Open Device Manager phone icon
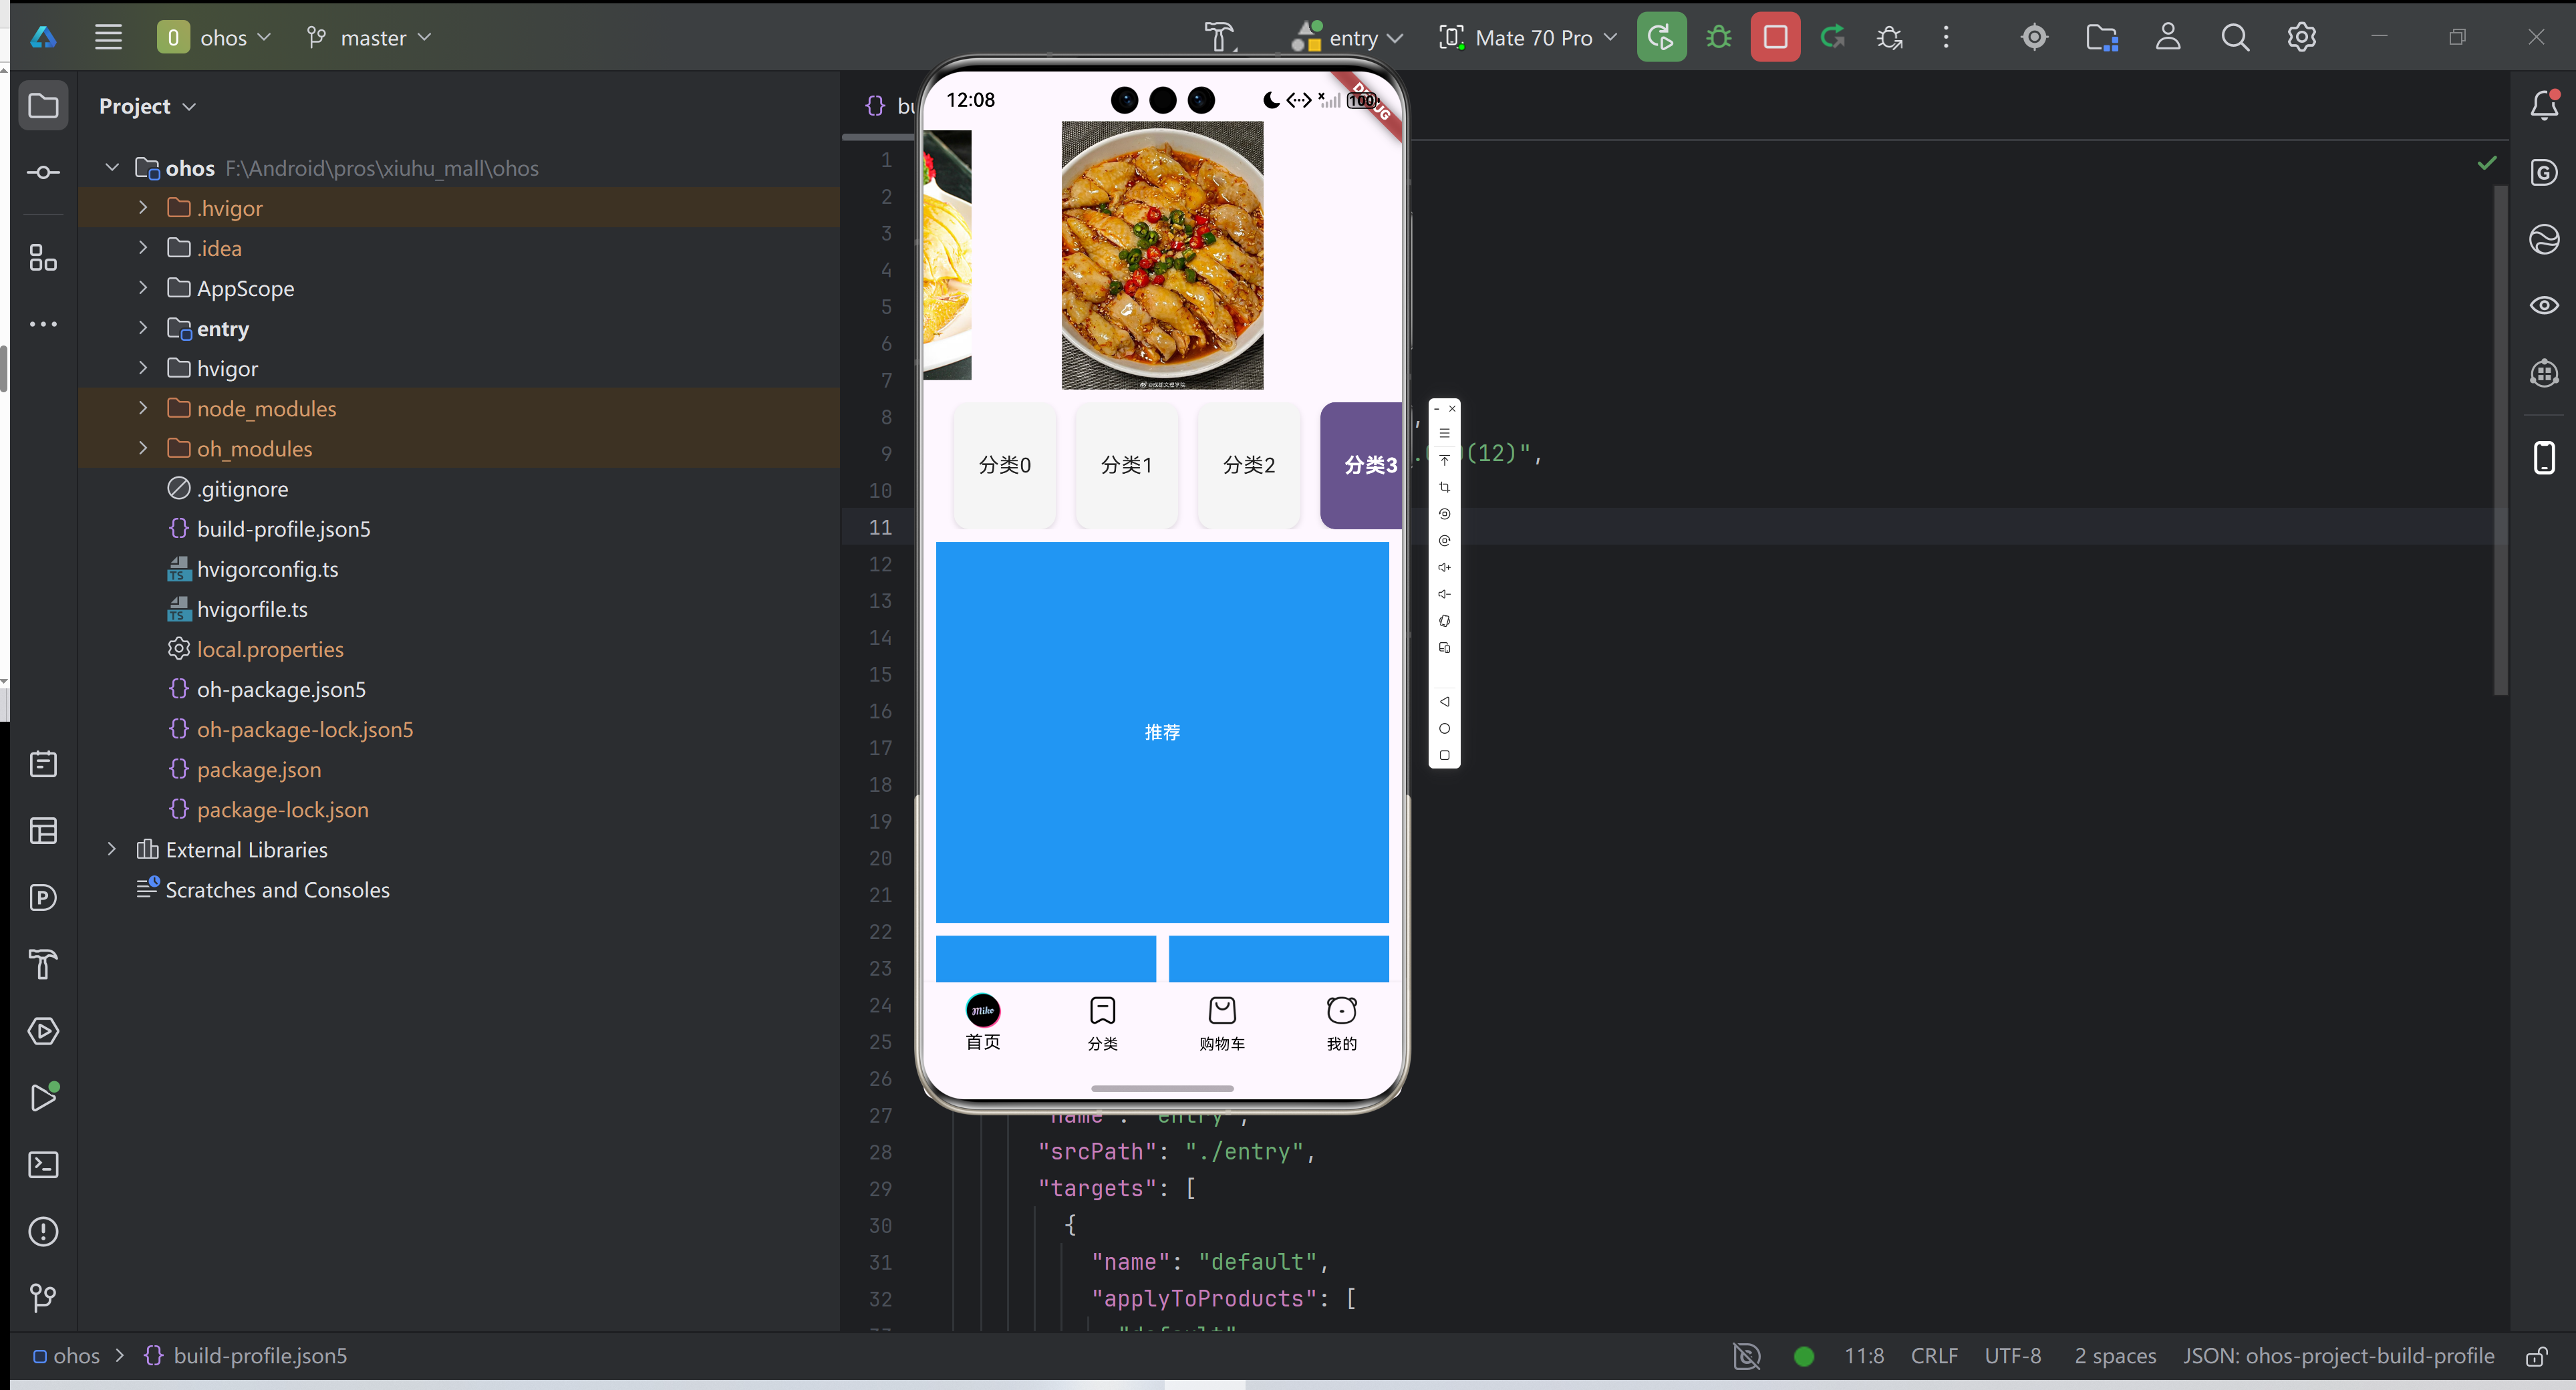 pyautogui.click(x=2543, y=457)
